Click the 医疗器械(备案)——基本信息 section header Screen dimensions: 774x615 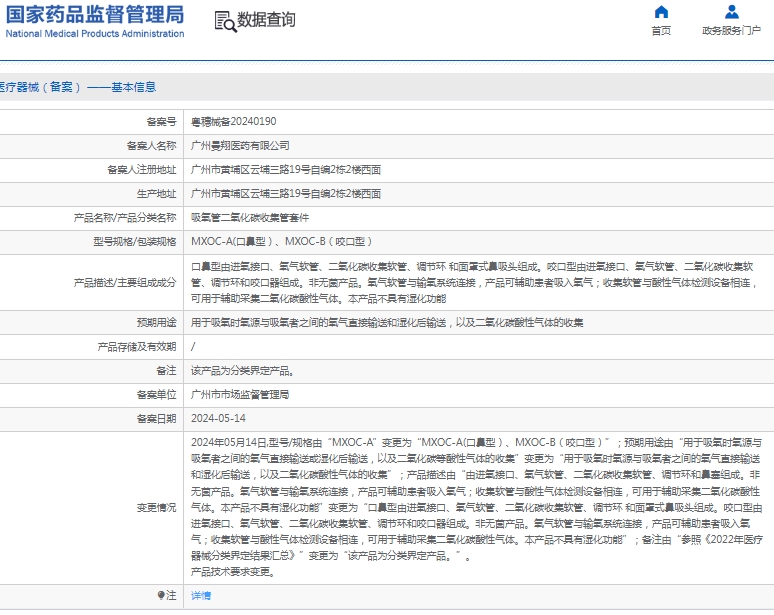pyautogui.click(x=77, y=87)
